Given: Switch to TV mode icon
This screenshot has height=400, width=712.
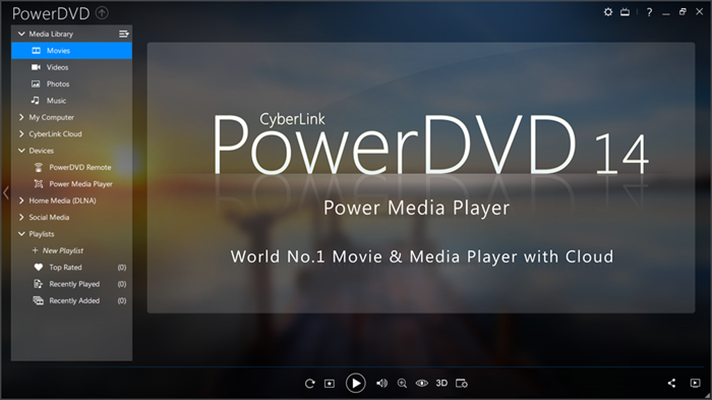Looking at the screenshot, I should [625, 12].
